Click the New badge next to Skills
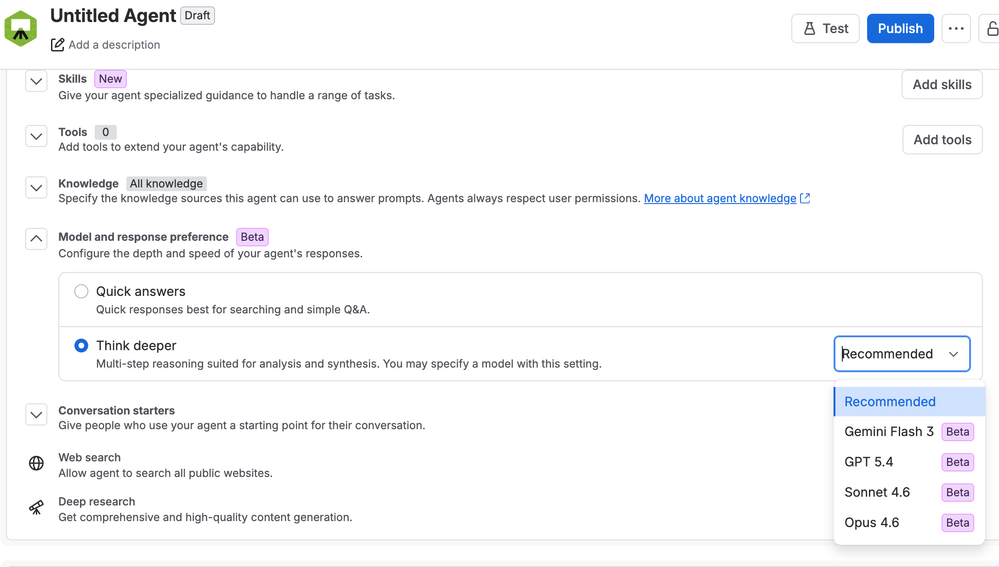999x567 pixels. (110, 79)
